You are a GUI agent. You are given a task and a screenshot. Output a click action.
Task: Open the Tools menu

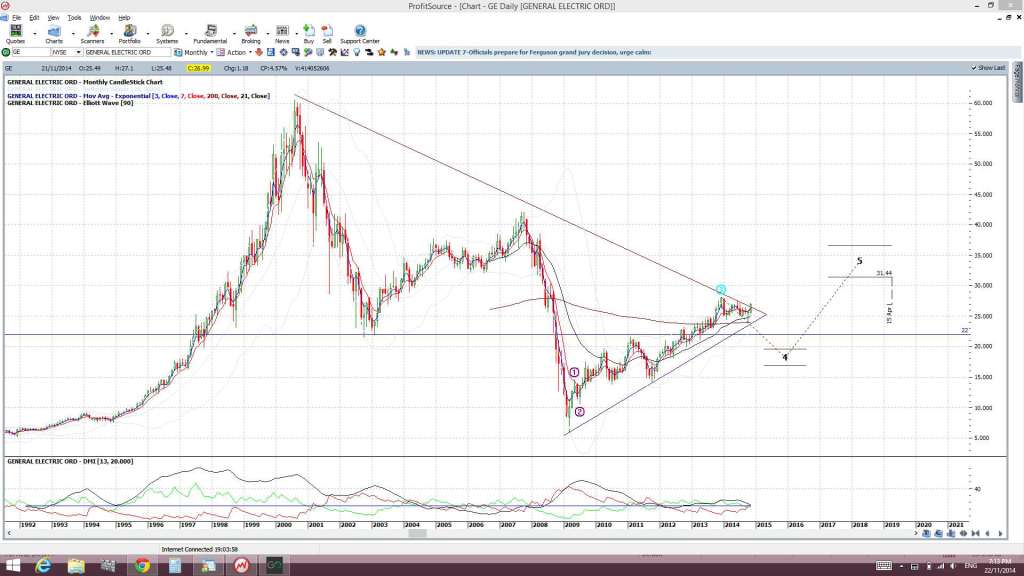(x=74, y=18)
